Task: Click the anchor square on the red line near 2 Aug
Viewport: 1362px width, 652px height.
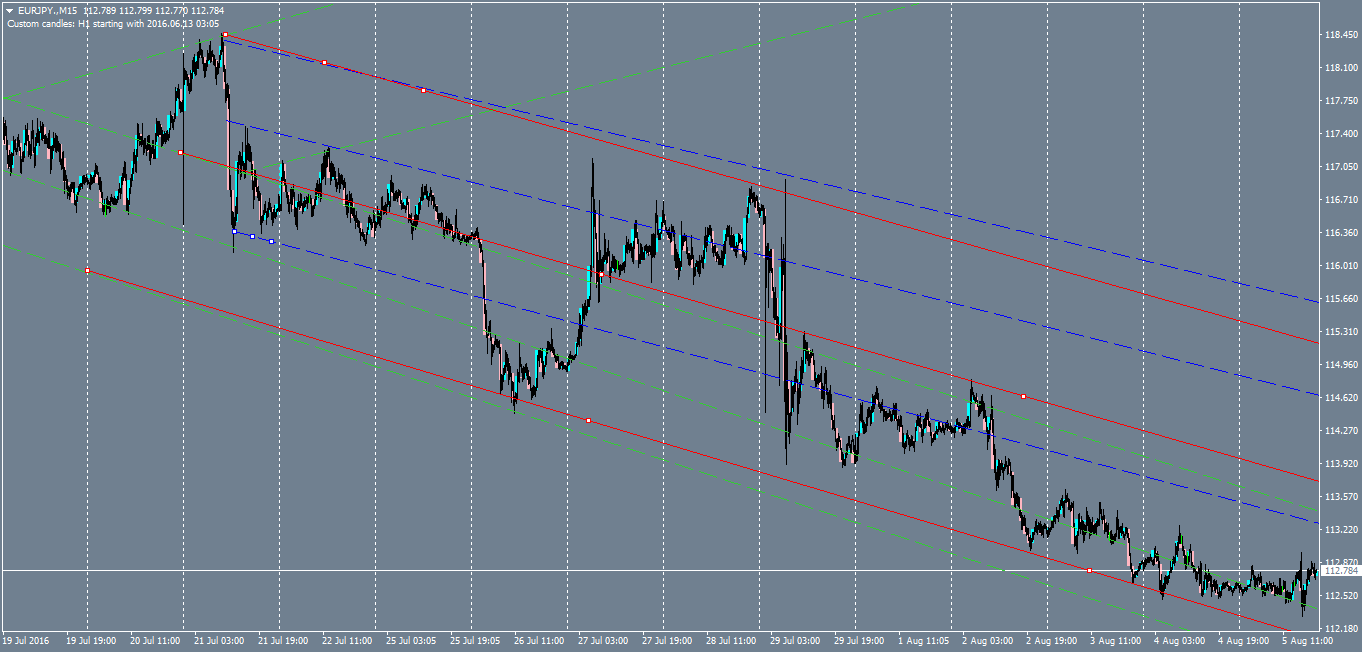Action: point(1023,396)
